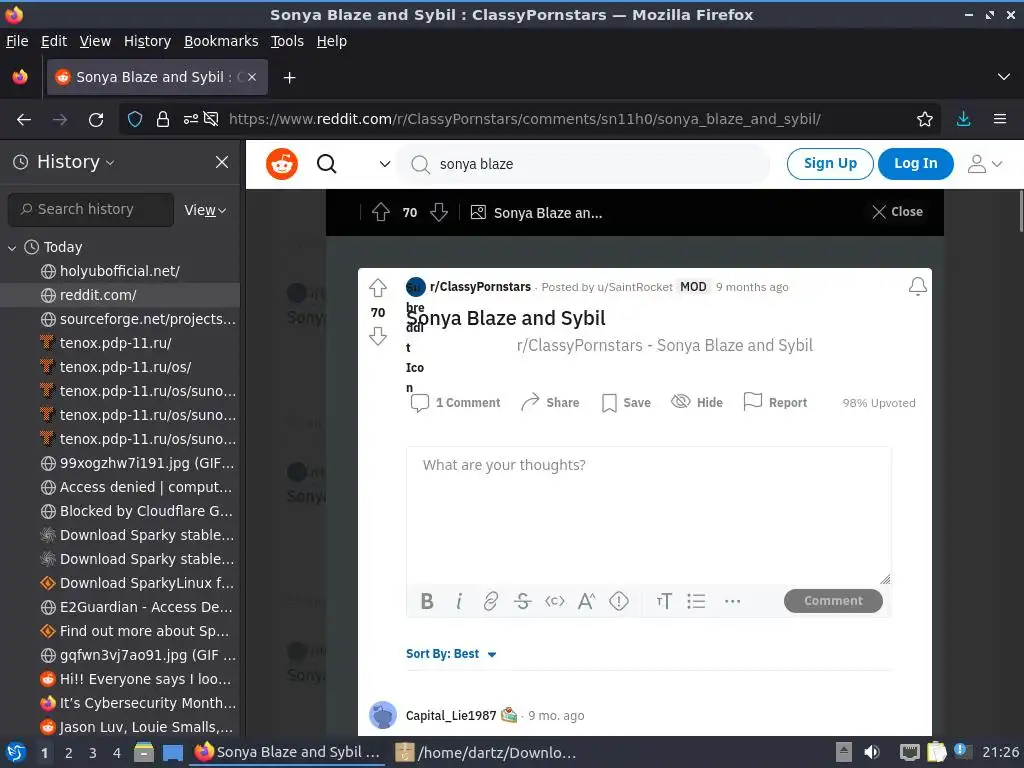Viewport: 1024px width, 768px height.
Task: Click in the 'What are your thoughts?' comment box
Action: 648,515
